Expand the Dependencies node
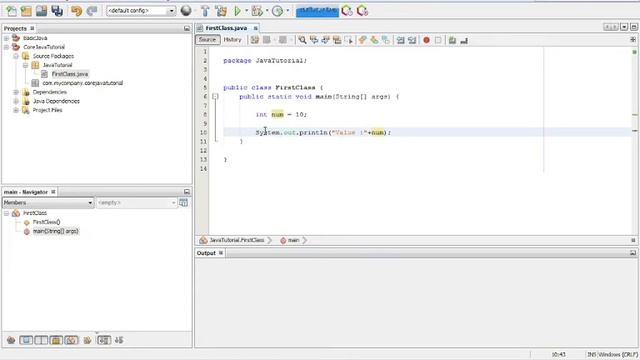The width and height of the screenshot is (640, 360). 16,92
